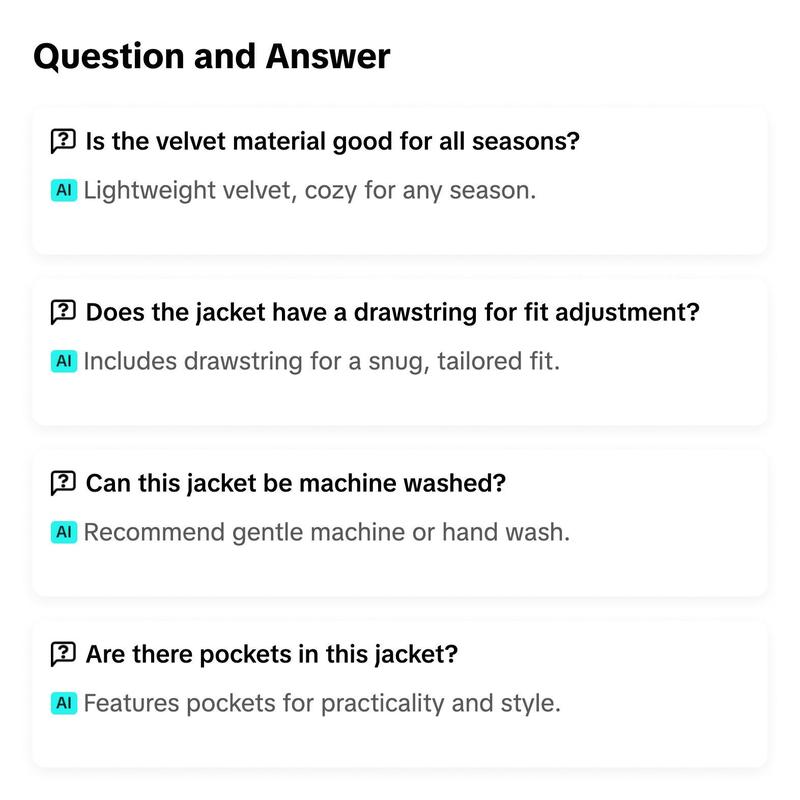800x800 pixels.
Task: Open the 'Can this jacket be machine washed' question
Action: [x=296, y=483]
